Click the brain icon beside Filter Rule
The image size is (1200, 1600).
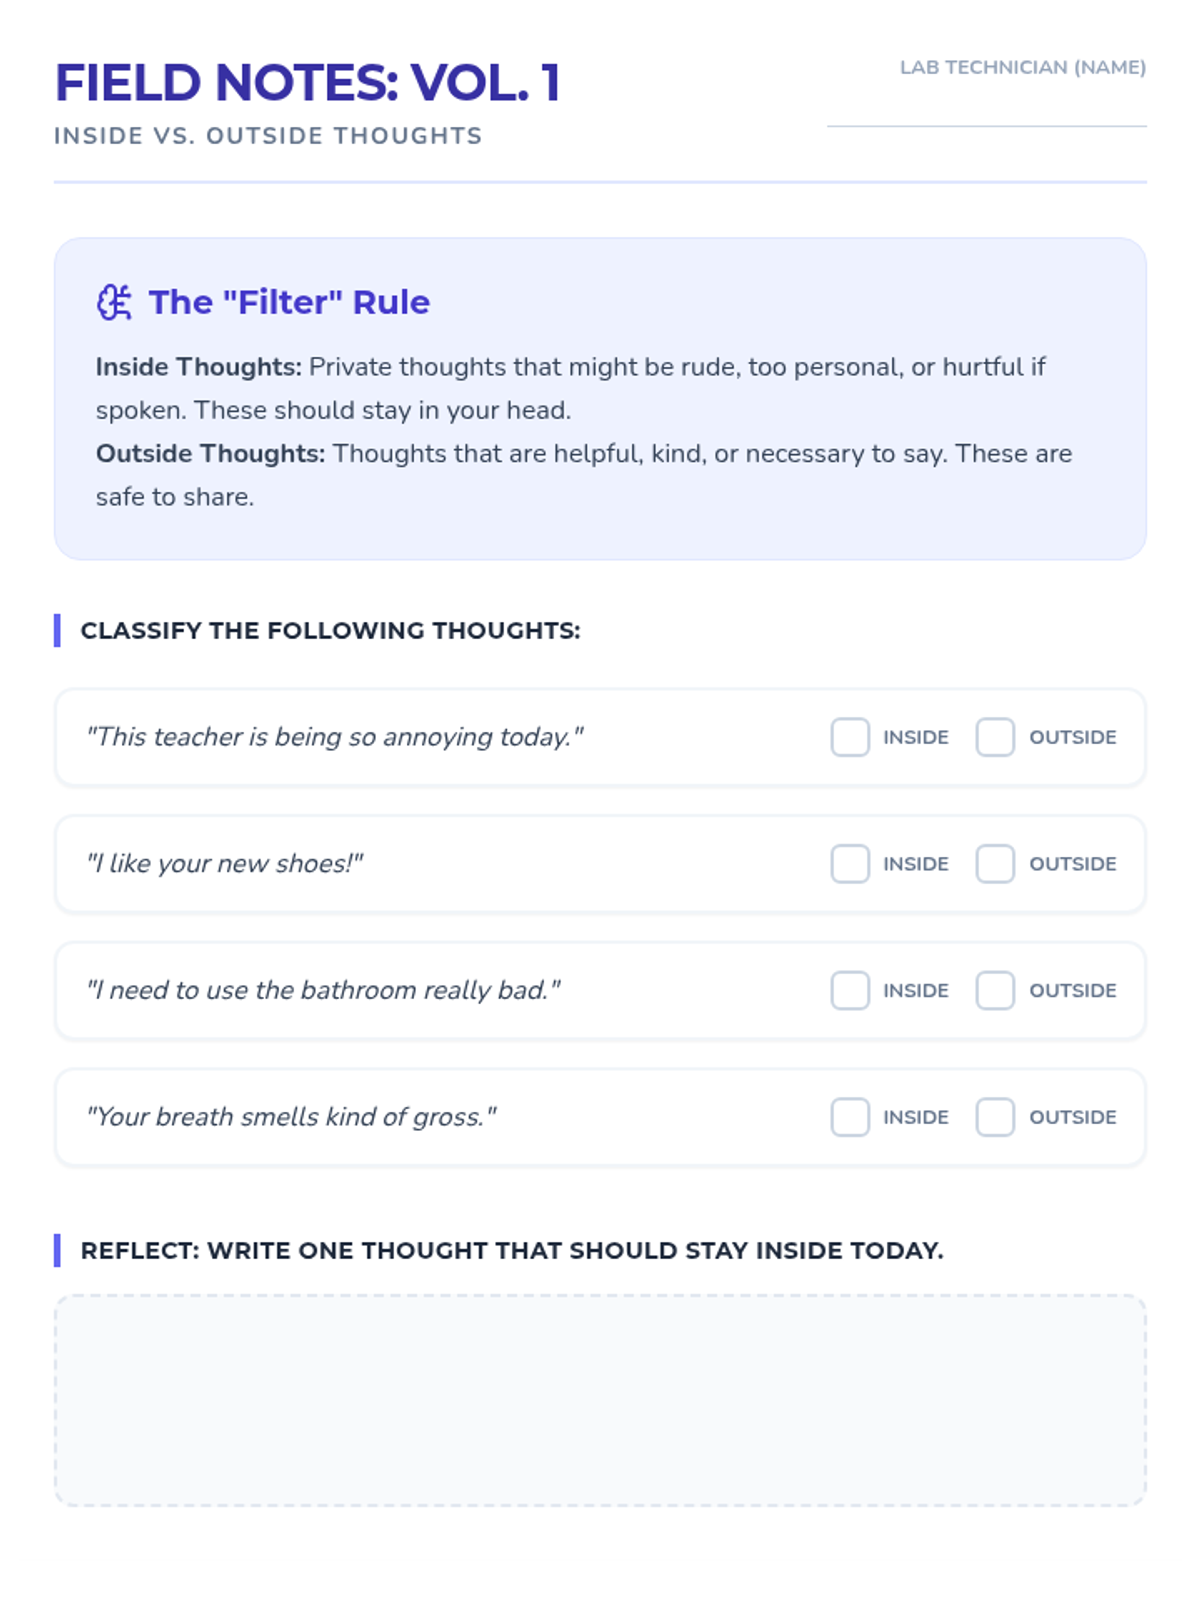point(114,302)
